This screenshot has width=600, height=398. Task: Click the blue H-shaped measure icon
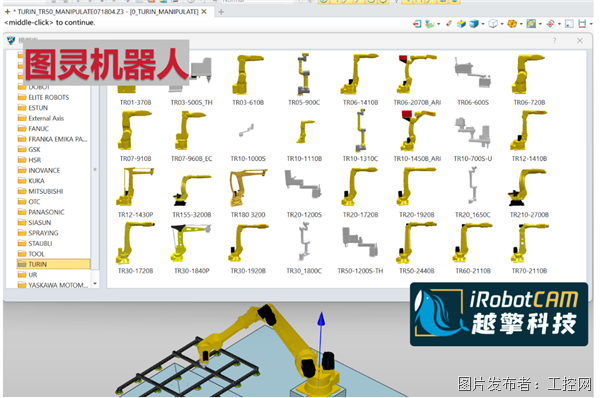point(582,24)
